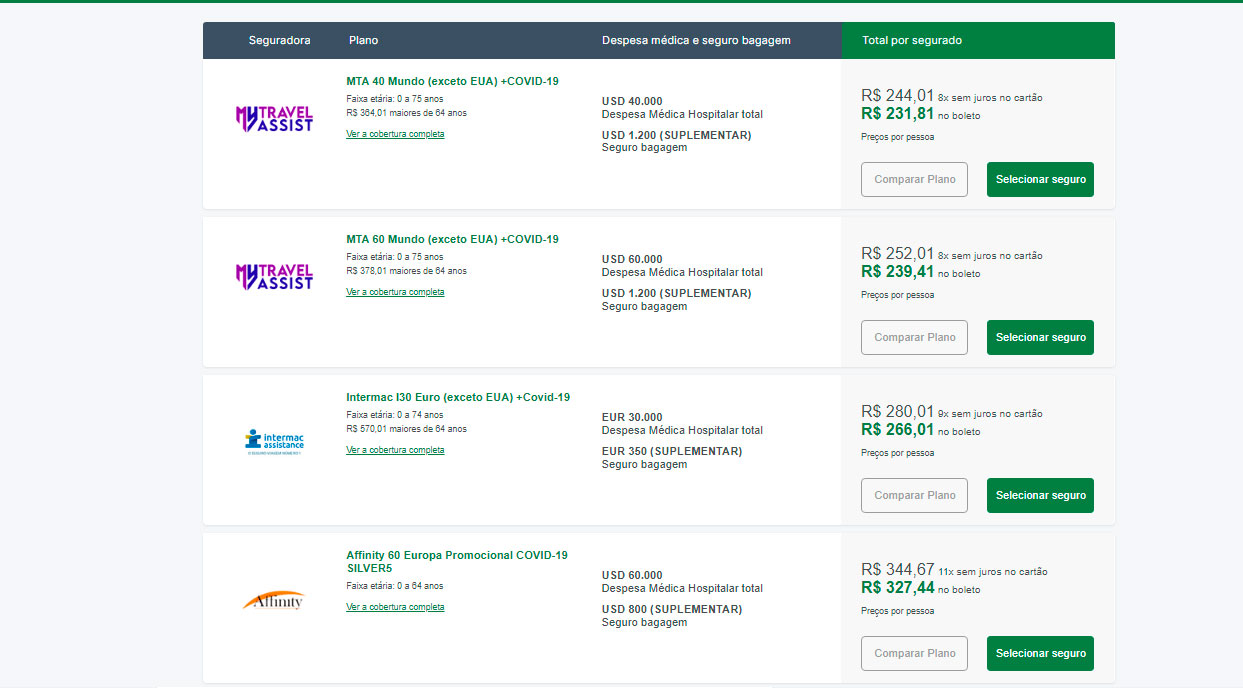This screenshot has width=1243, height=688.
Task: Select the MTA 40 Mundo insurance
Action: coord(1040,179)
